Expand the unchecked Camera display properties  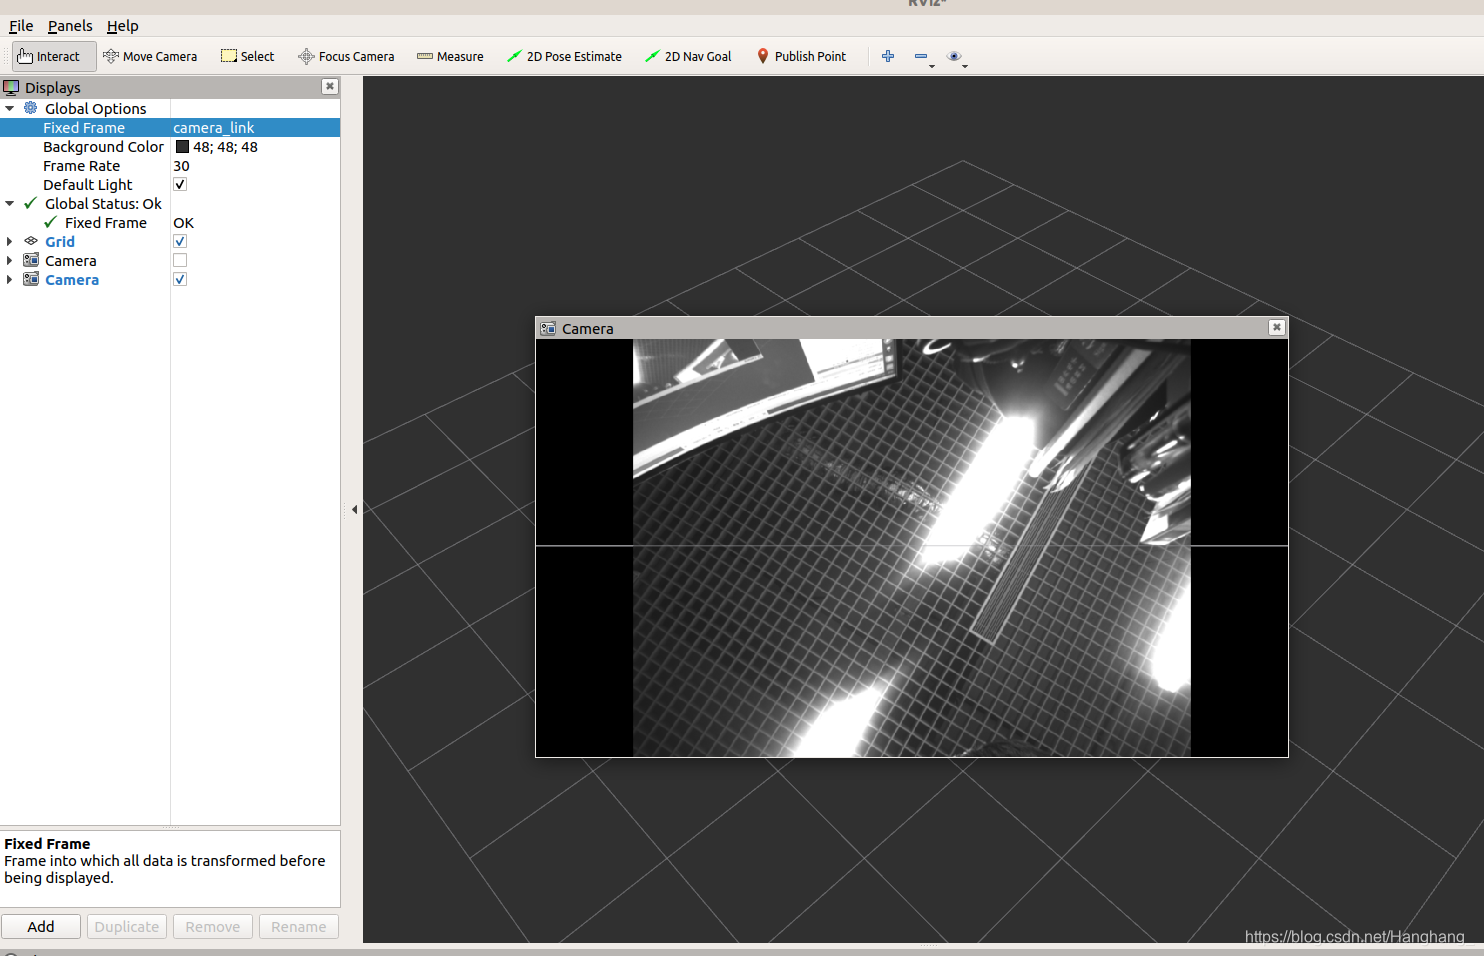pos(10,260)
